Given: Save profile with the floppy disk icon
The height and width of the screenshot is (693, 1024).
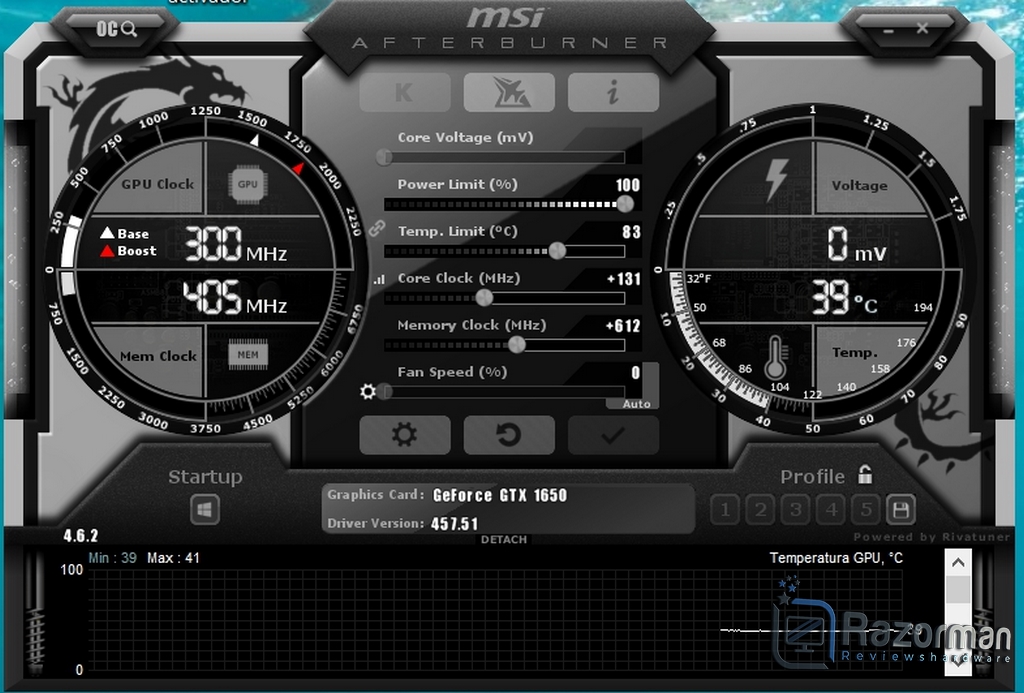Looking at the screenshot, I should click(901, 509).
